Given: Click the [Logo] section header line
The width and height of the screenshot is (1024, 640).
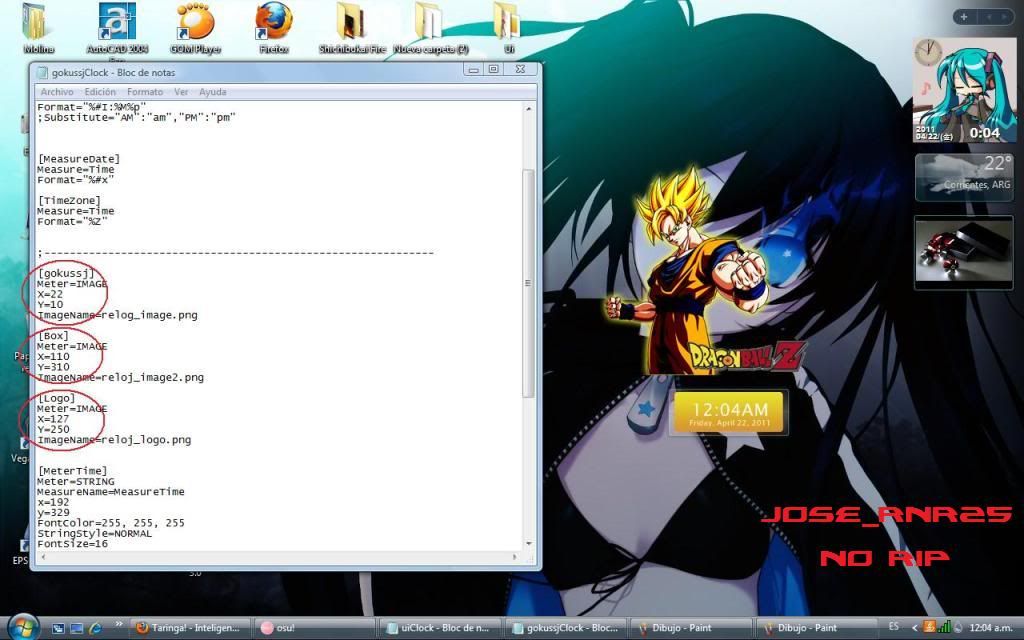Looking at the screenshot, I should [56, 398].
